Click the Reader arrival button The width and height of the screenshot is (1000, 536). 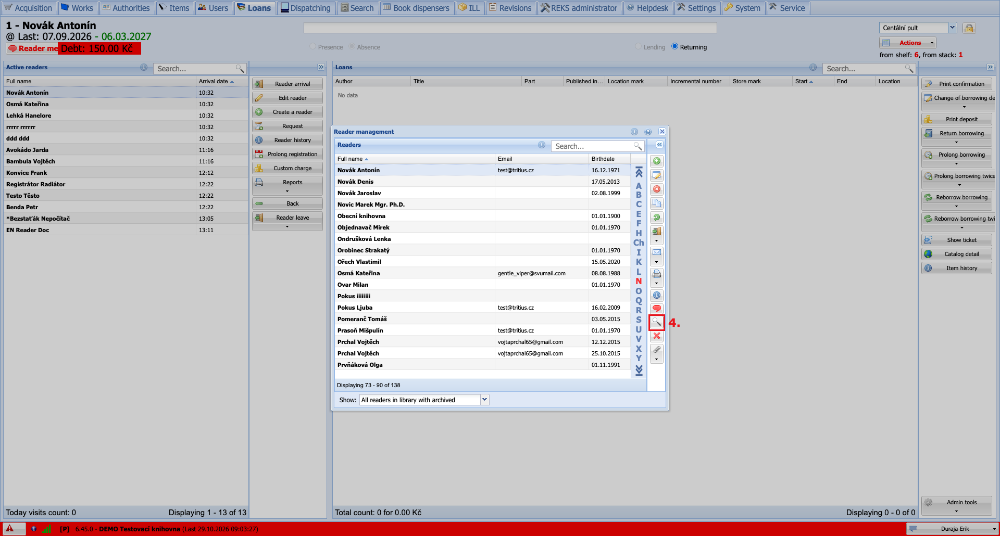(288, 84)
